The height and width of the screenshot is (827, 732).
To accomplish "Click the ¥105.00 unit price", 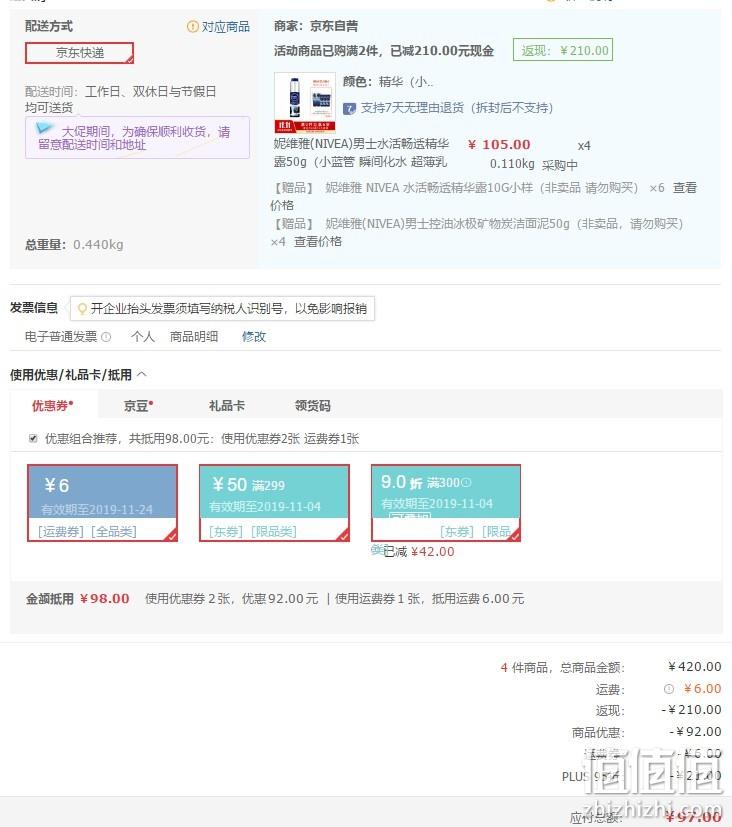I will tap(499, 145).
